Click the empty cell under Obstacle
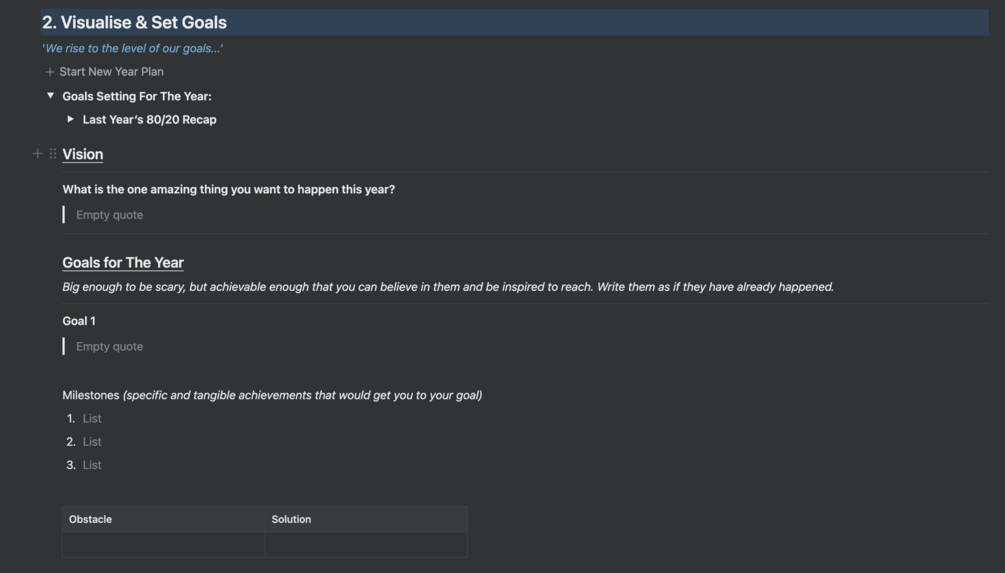 click(x=163, y=545)
